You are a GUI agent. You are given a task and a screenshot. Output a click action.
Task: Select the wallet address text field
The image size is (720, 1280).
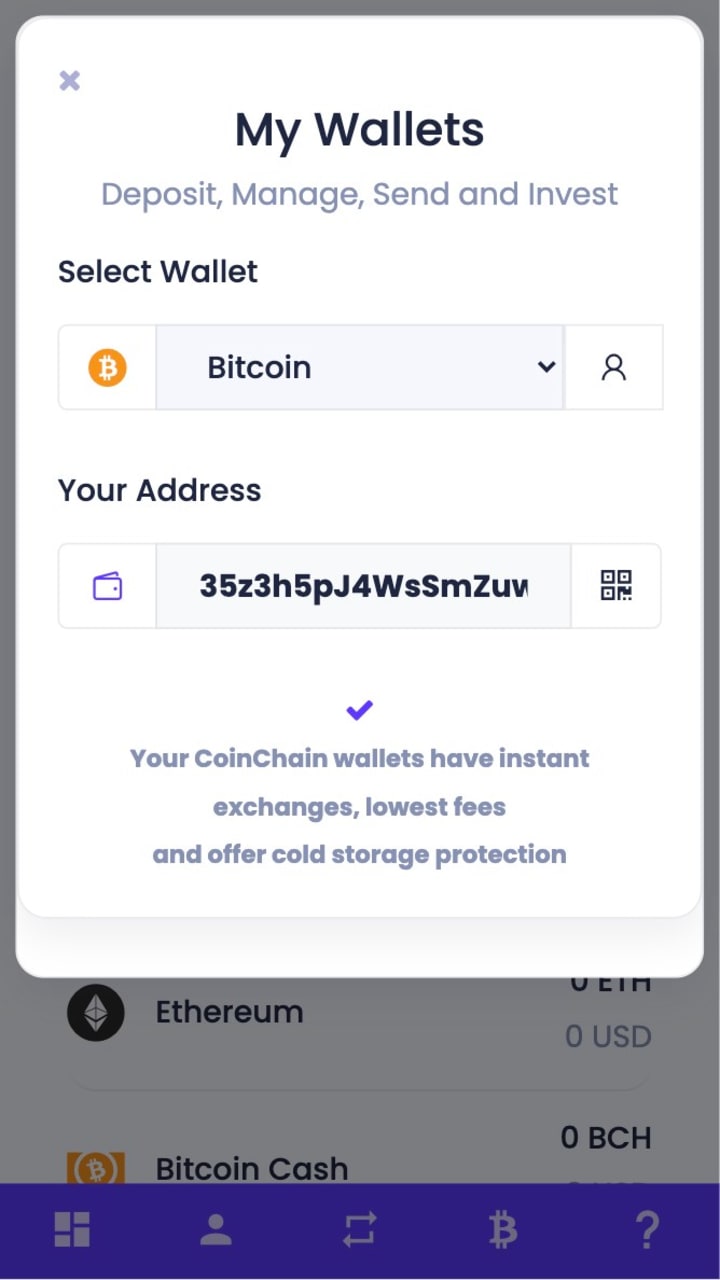click(363, 586)
